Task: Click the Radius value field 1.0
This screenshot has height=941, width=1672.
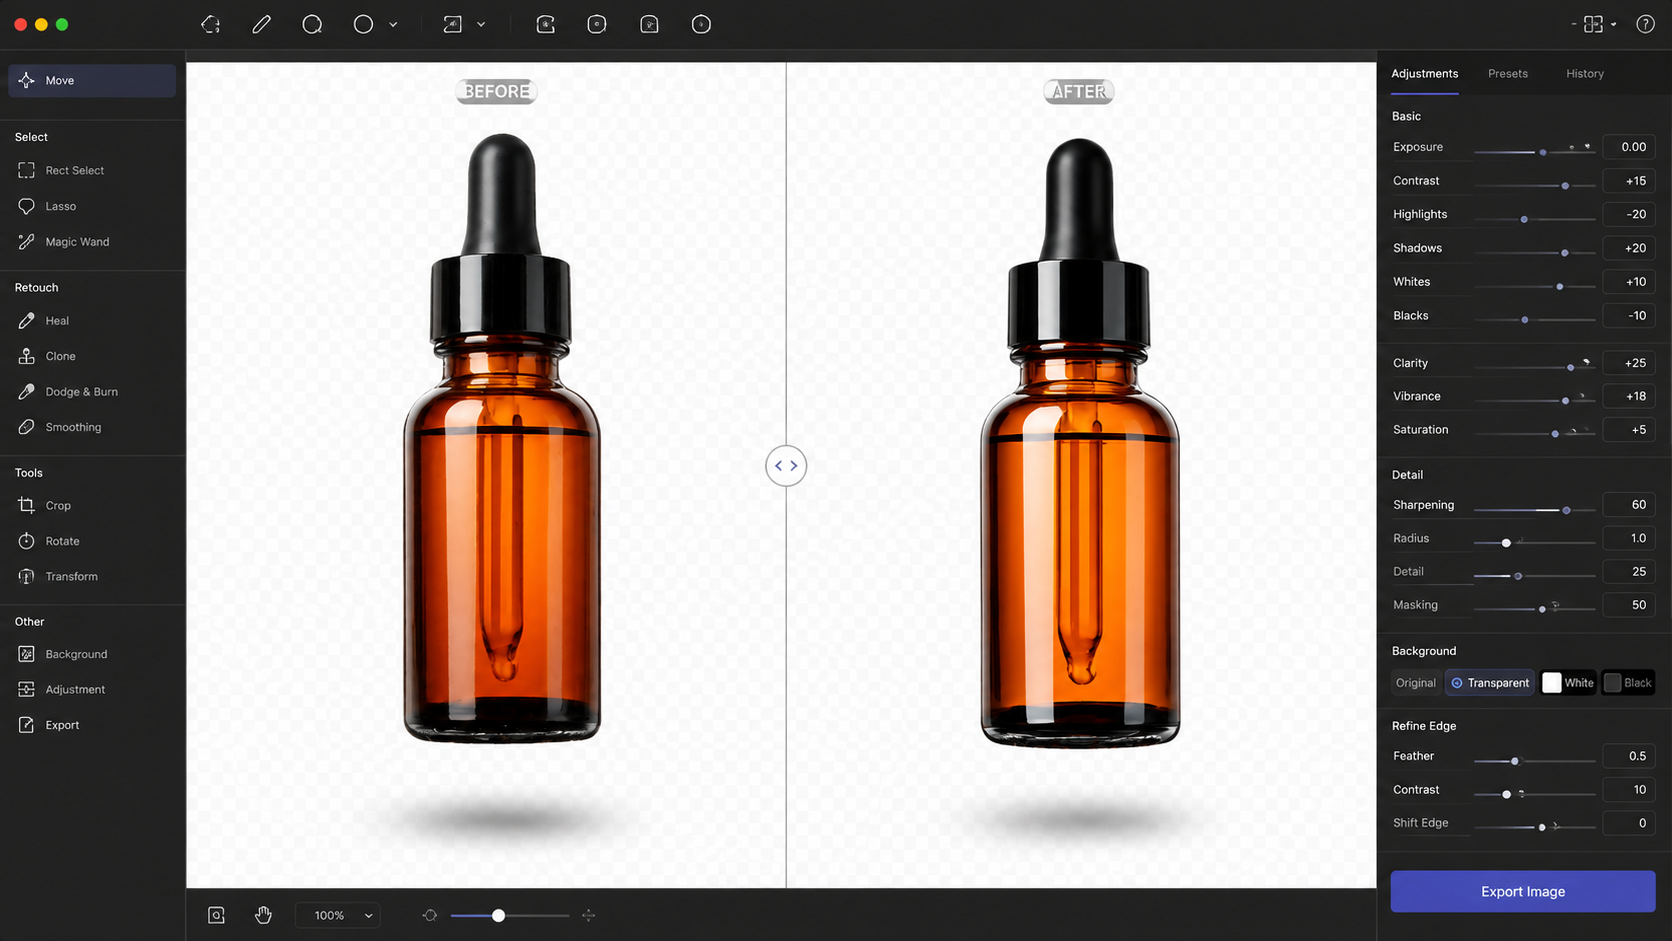Action: [x=1629, y=538]
